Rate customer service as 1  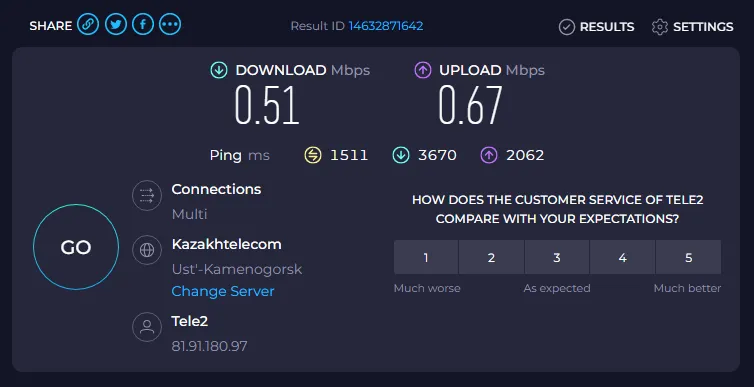tap(426, 258)
